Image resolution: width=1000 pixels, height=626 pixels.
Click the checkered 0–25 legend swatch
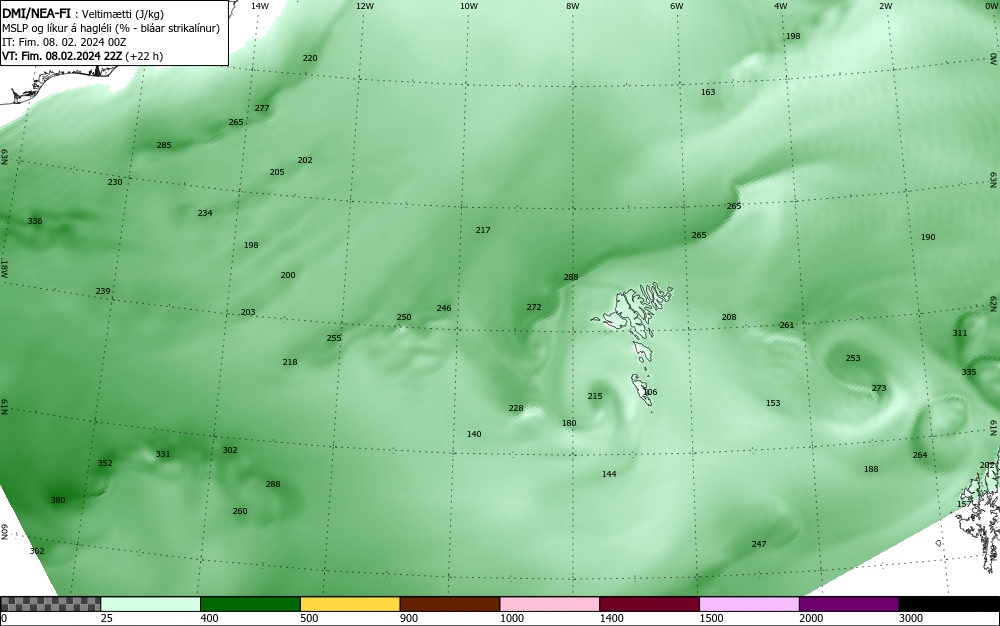click(x=50, y=604)
